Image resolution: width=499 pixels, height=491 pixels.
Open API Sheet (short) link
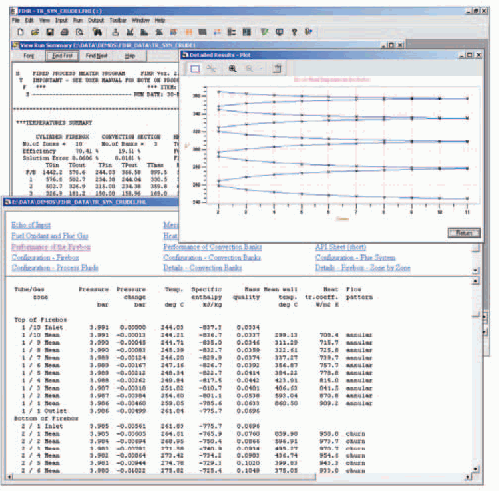[341, 247]
